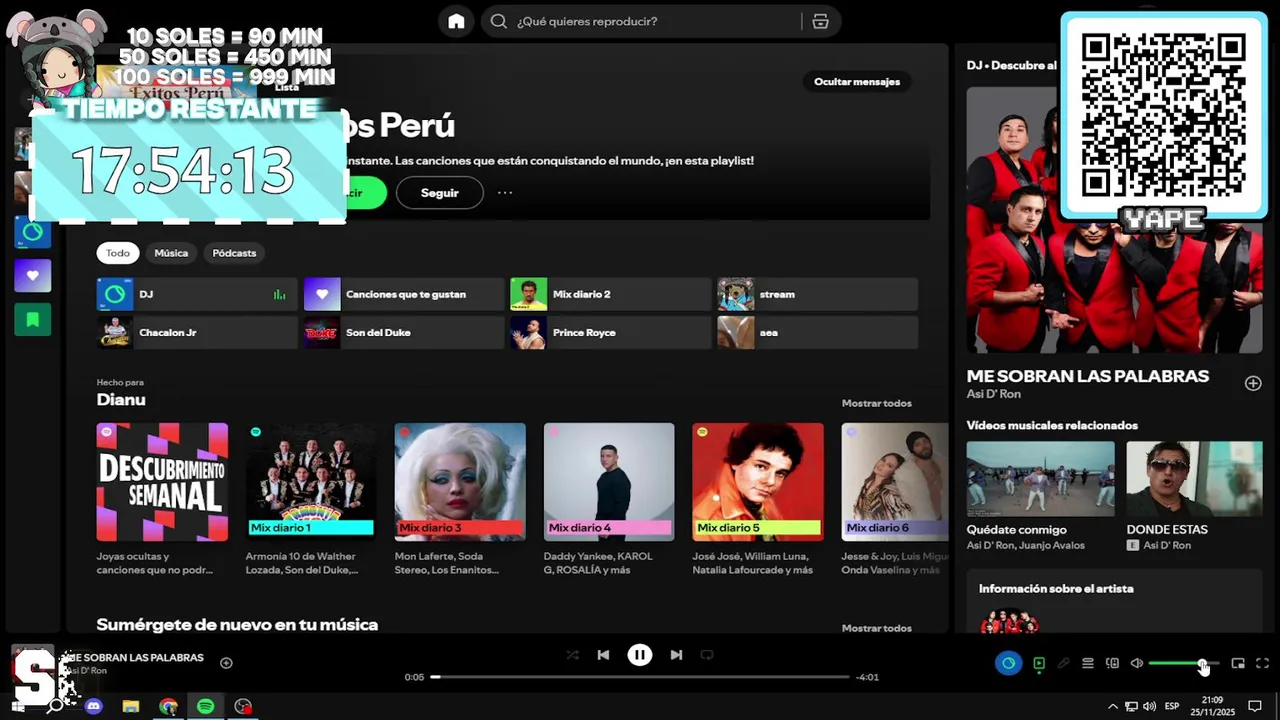Click the search magnifier icon in top bar
The width and height of the screenshot is (1280, 720).
pyautogui.click(x=499, y=21)
